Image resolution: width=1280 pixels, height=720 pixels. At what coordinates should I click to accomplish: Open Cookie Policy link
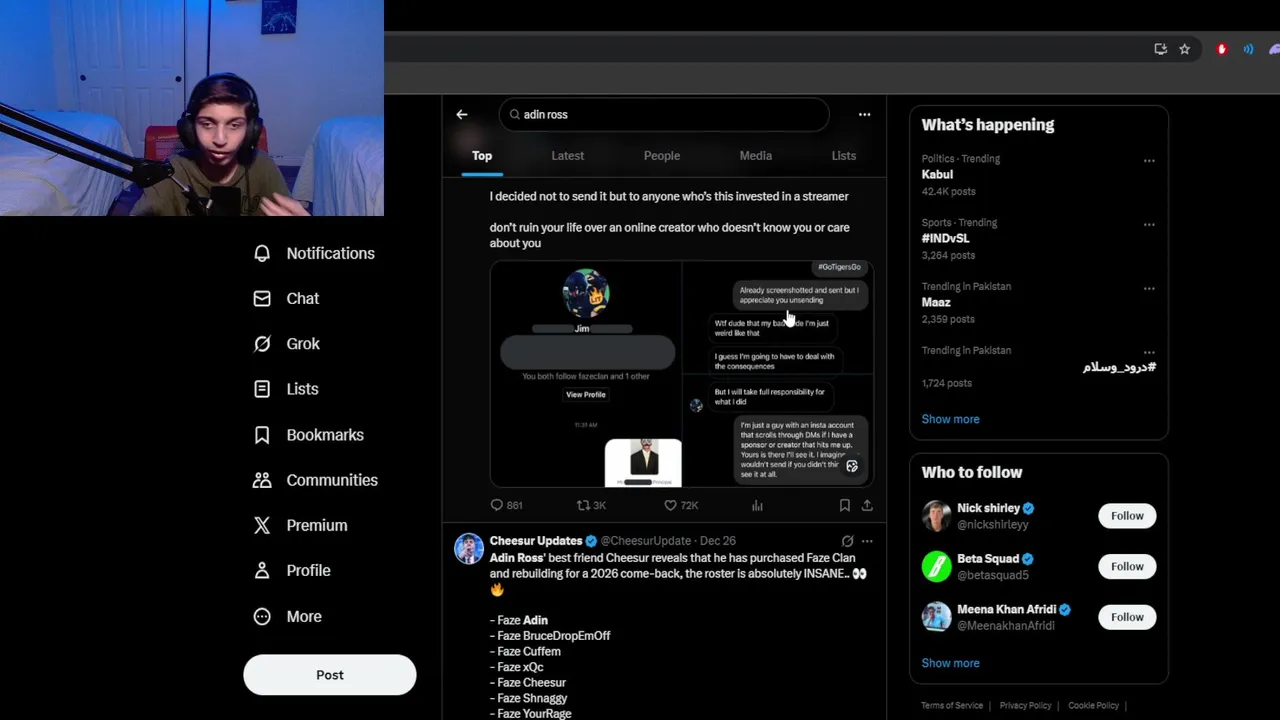click(x=1093, y=706)
